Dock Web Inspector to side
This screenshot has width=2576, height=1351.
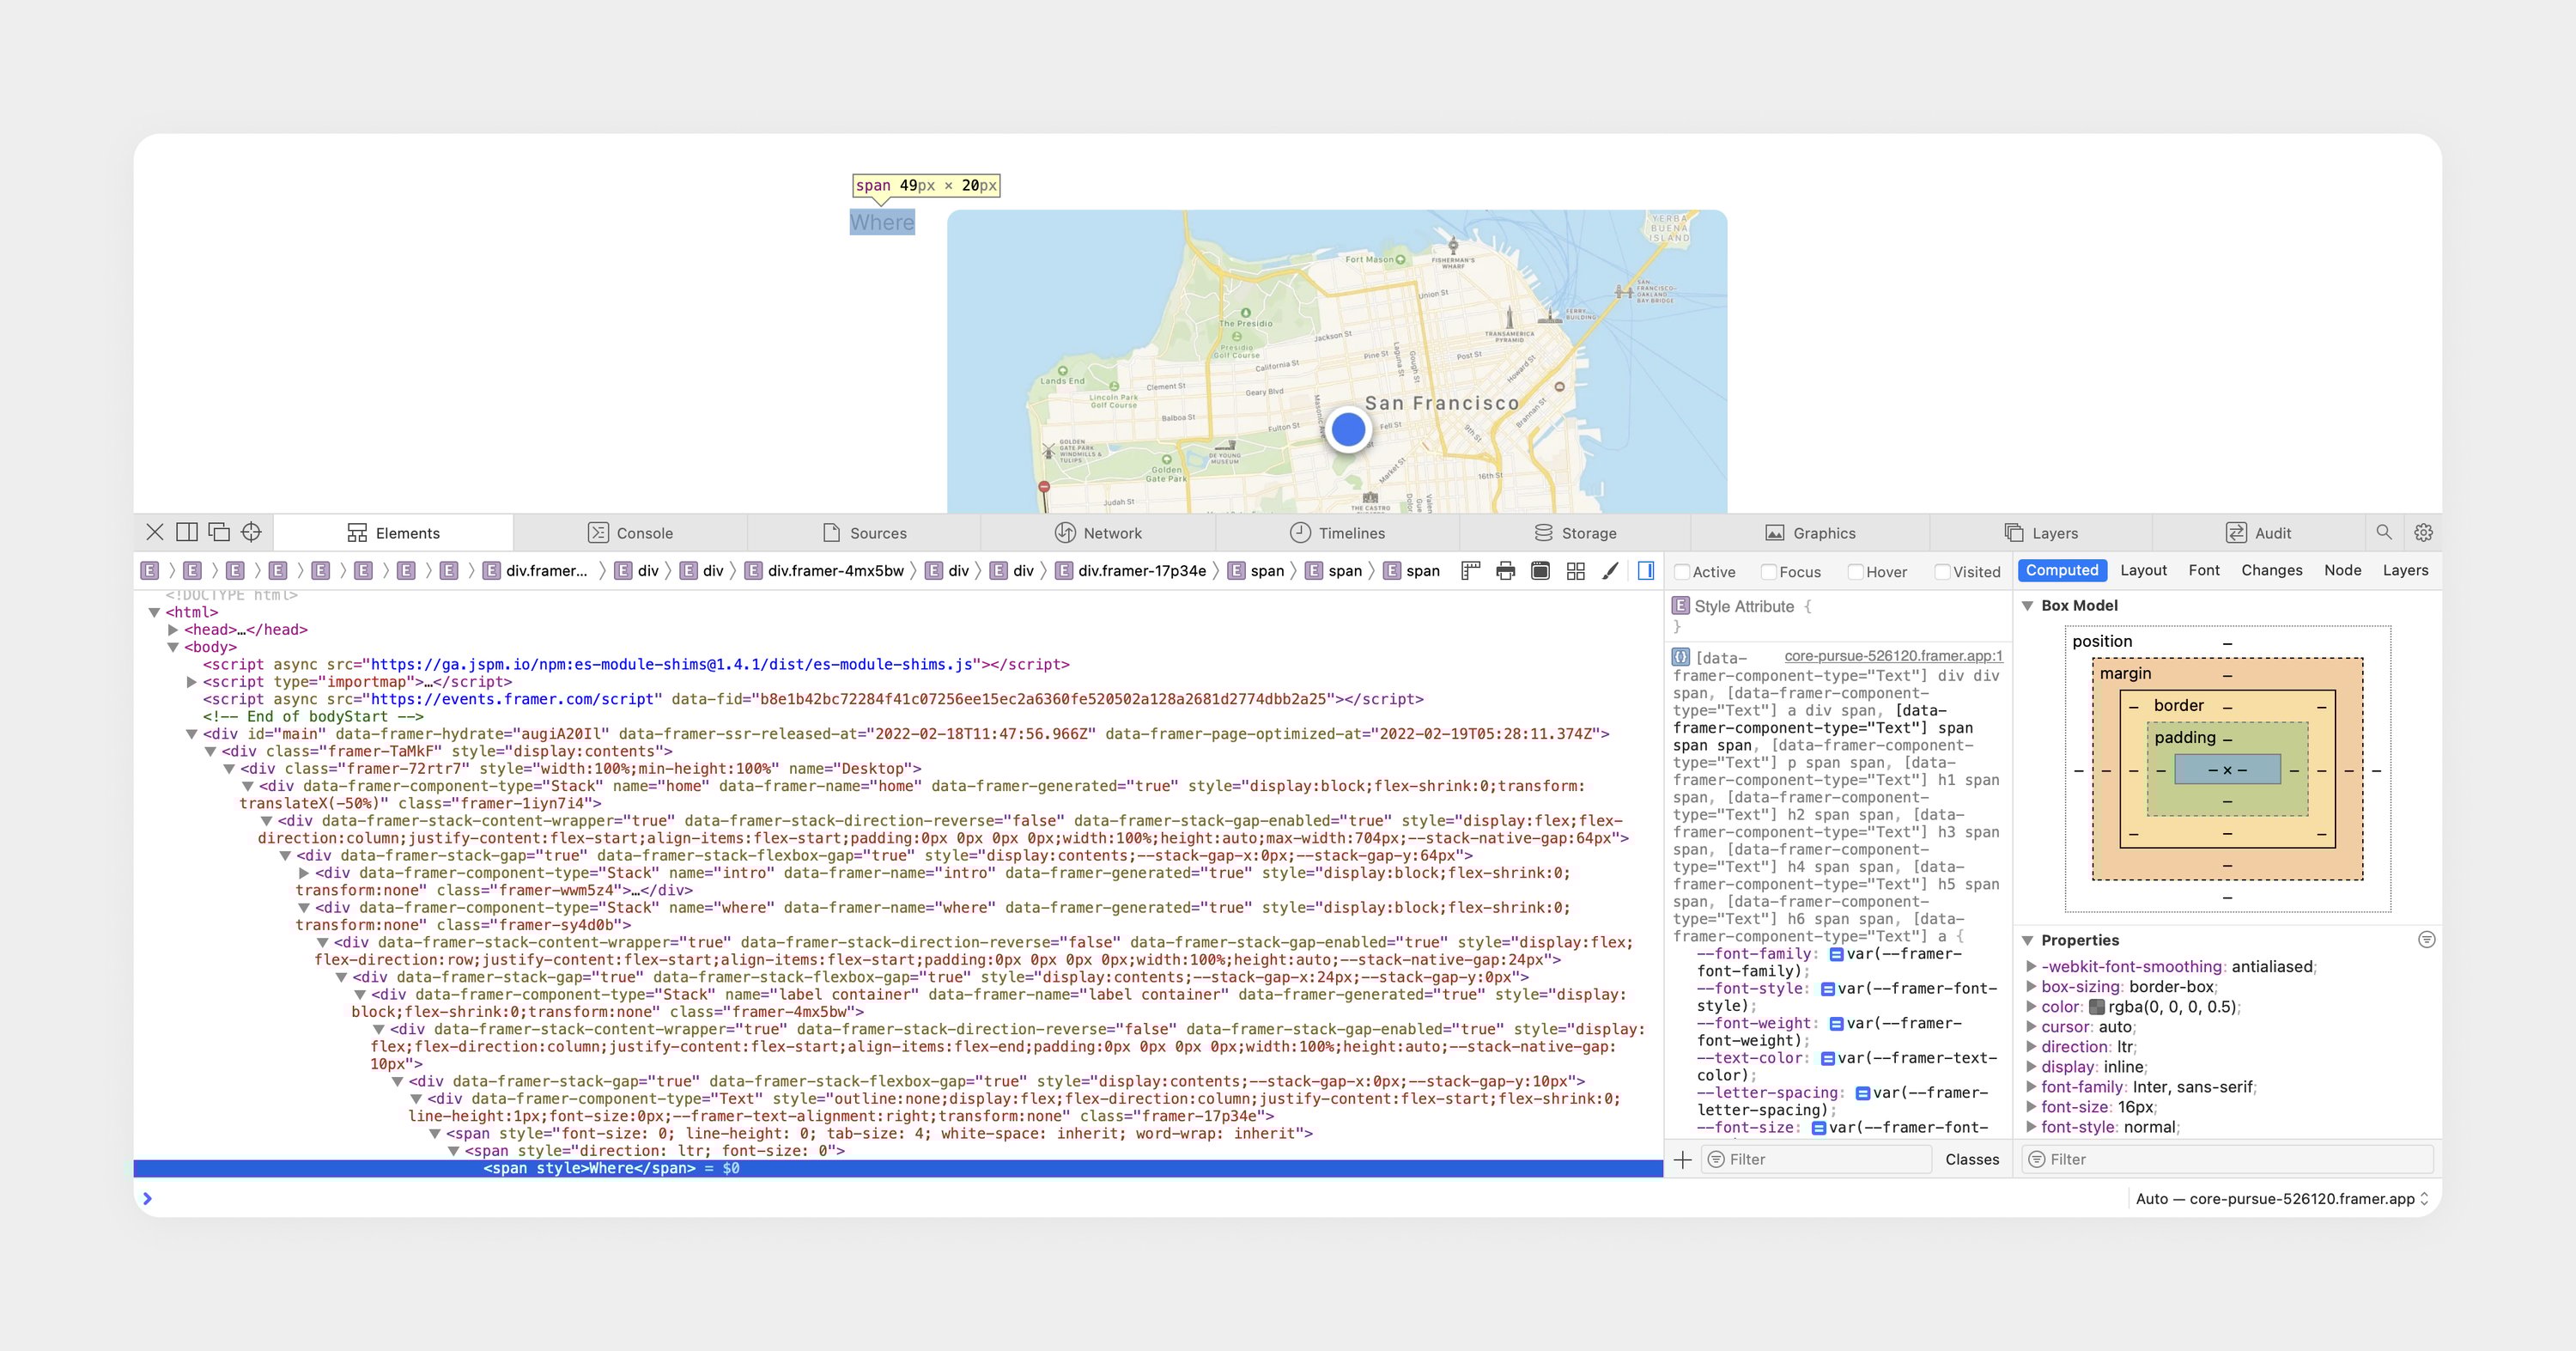pos(187,532)
